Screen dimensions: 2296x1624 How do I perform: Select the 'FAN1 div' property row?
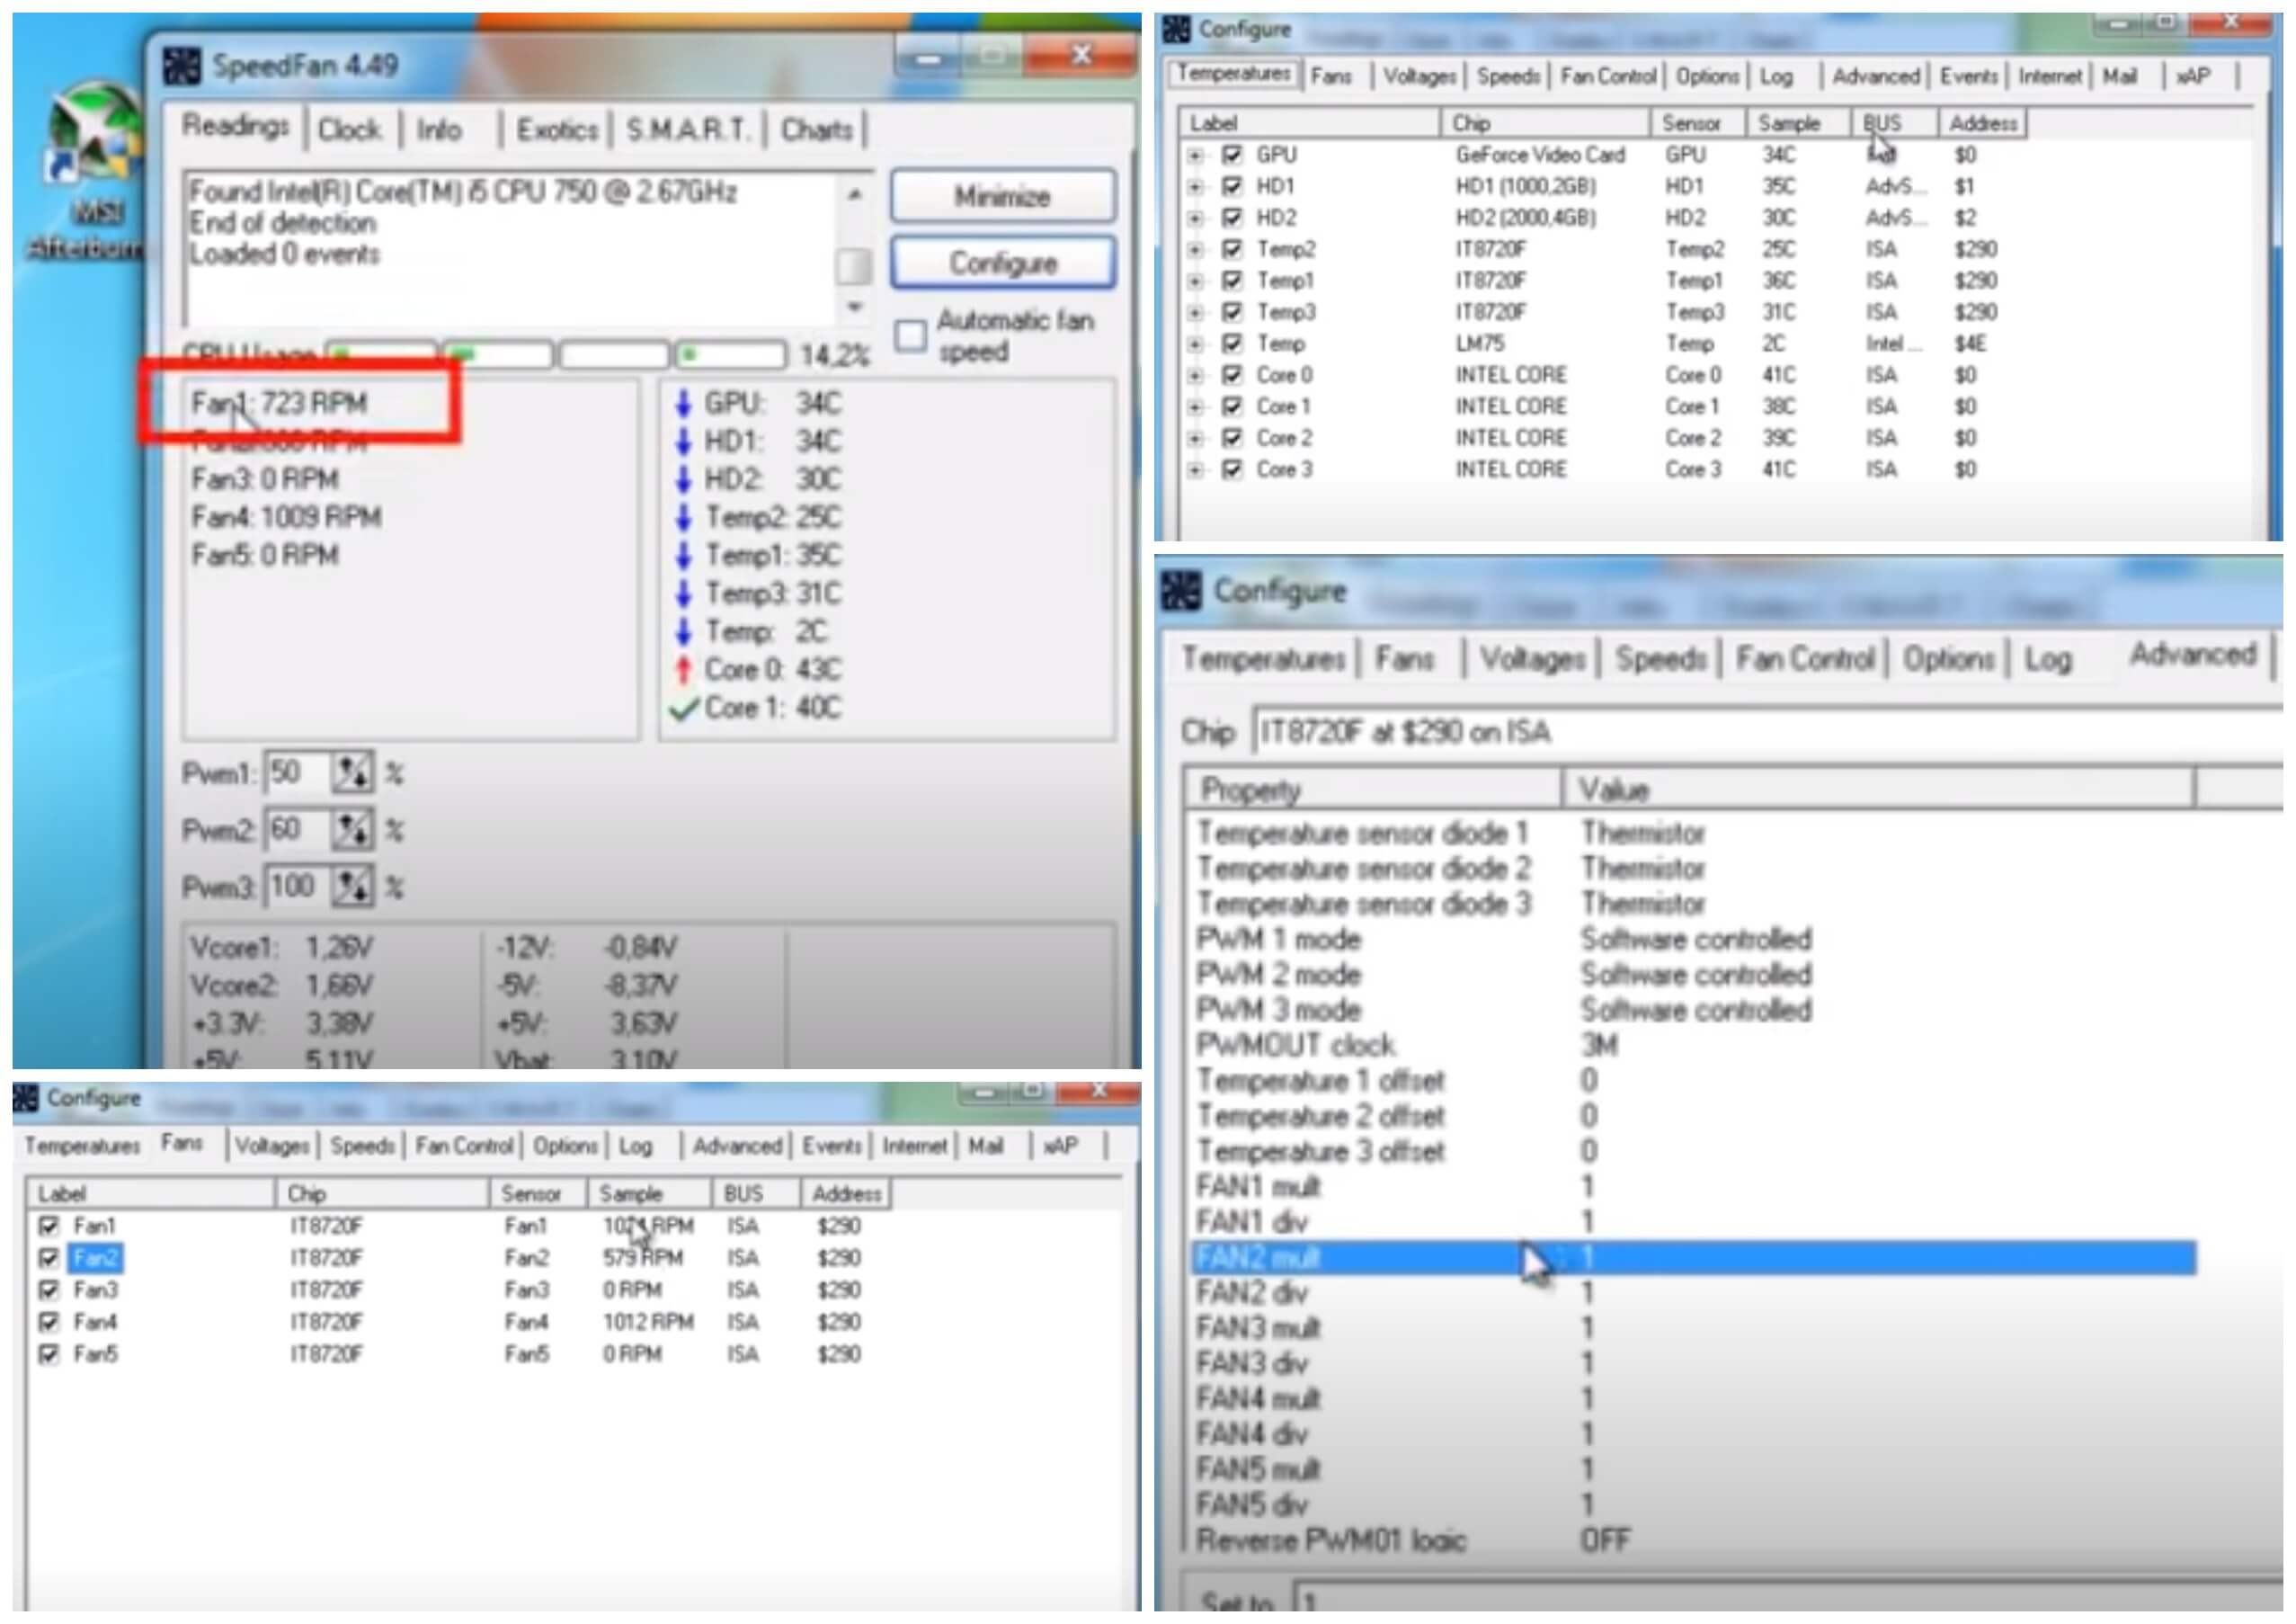point(1694,1222)
